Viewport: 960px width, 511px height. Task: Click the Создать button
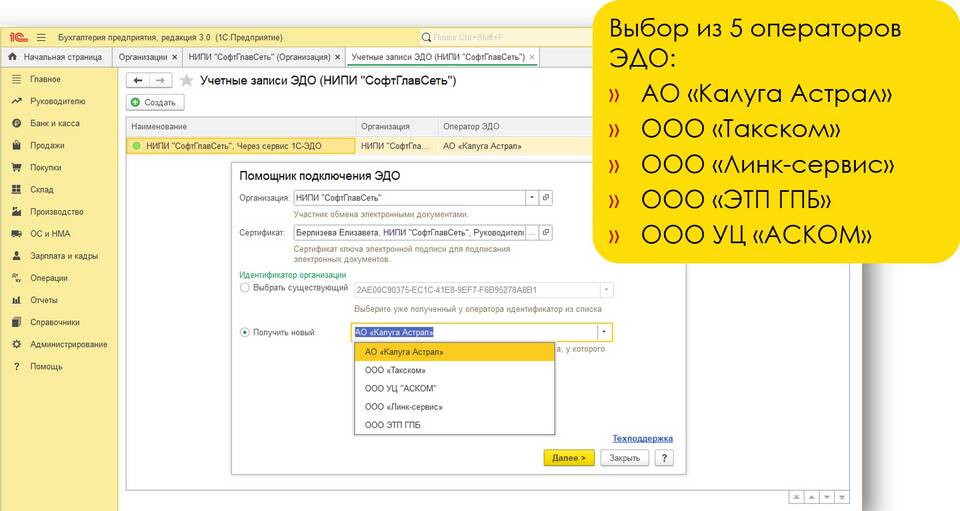click(155, 102)
